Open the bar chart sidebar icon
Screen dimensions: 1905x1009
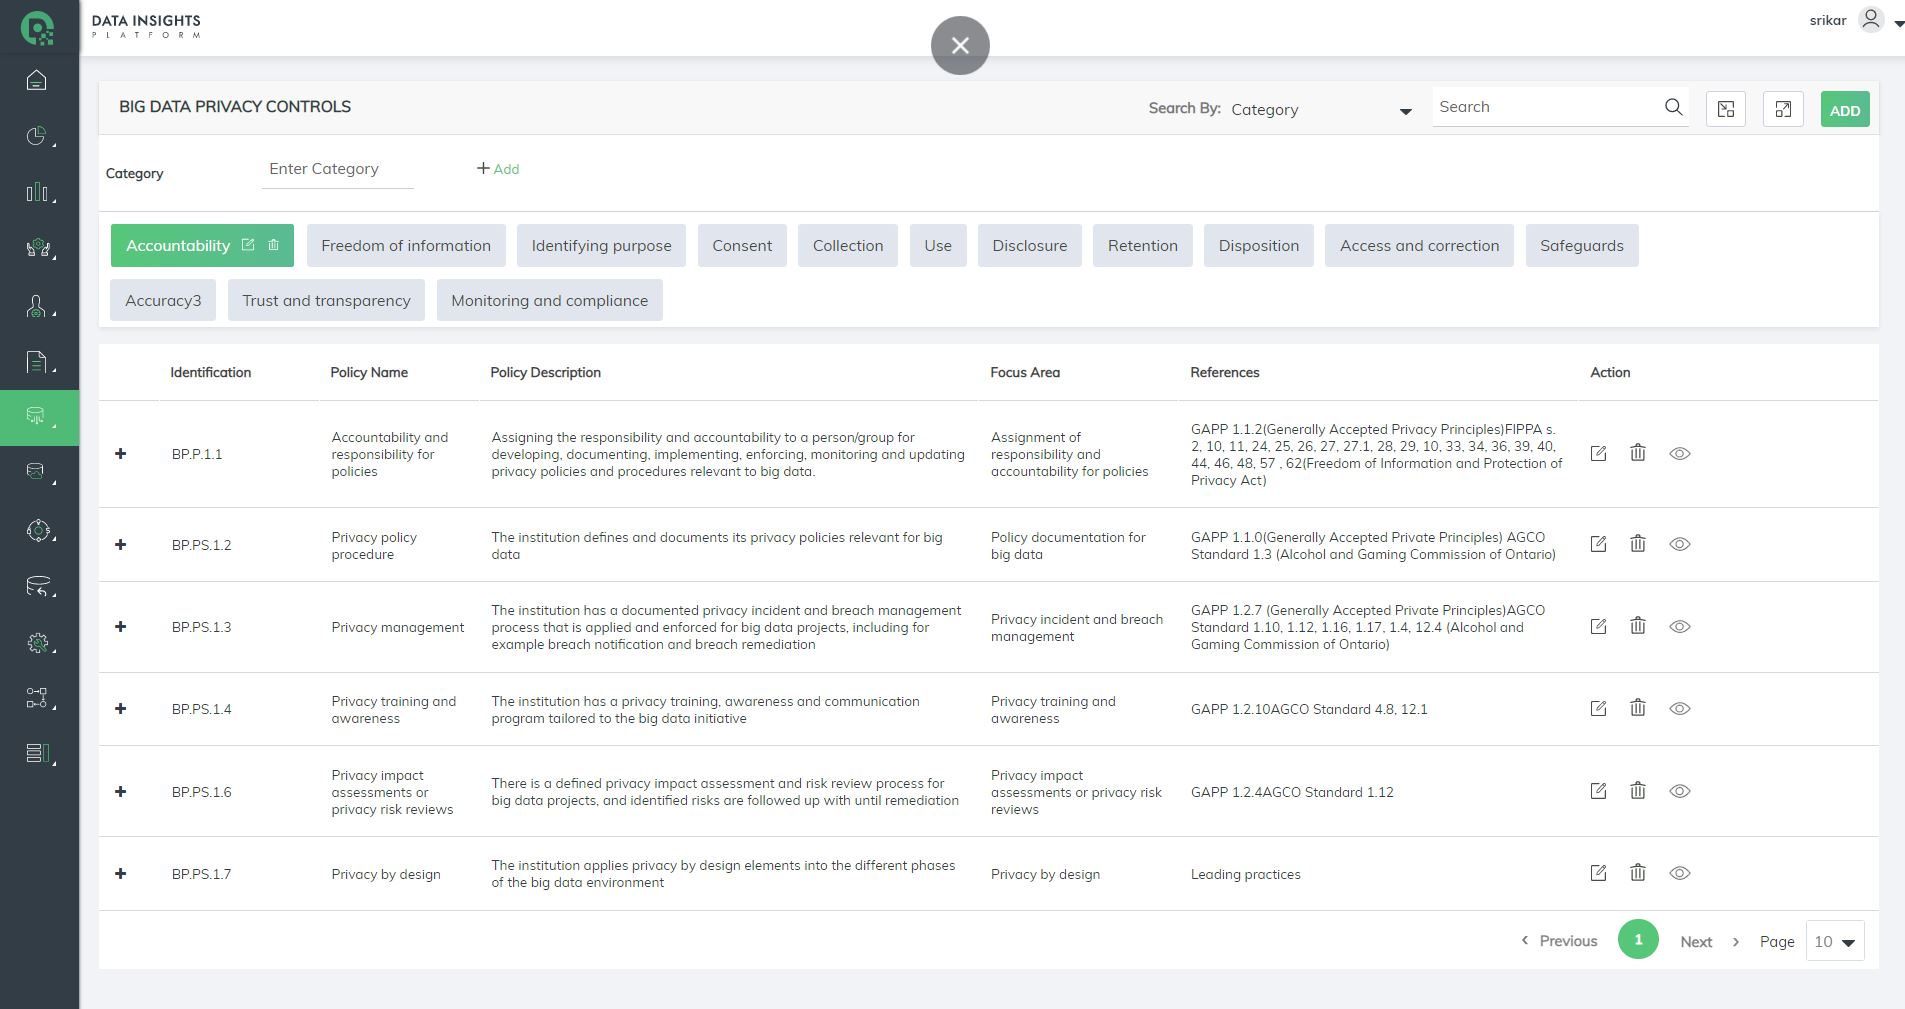tap(37, 192)
